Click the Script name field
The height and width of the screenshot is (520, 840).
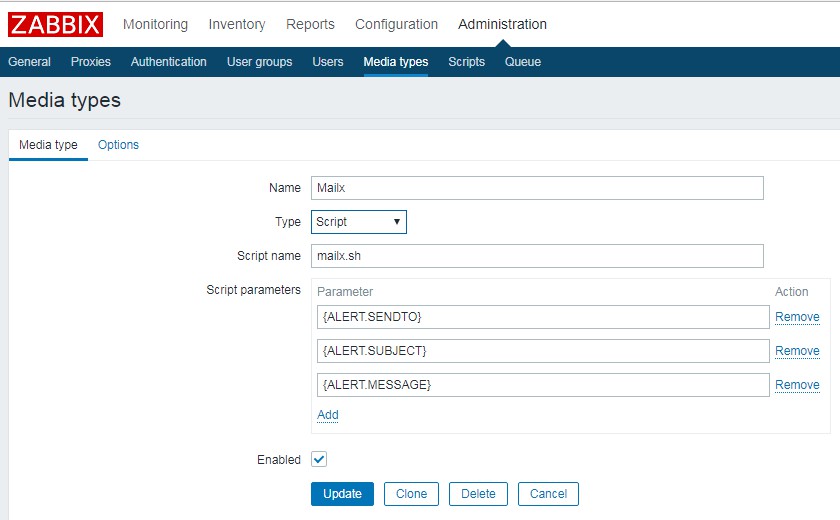[x=537, y=256]
